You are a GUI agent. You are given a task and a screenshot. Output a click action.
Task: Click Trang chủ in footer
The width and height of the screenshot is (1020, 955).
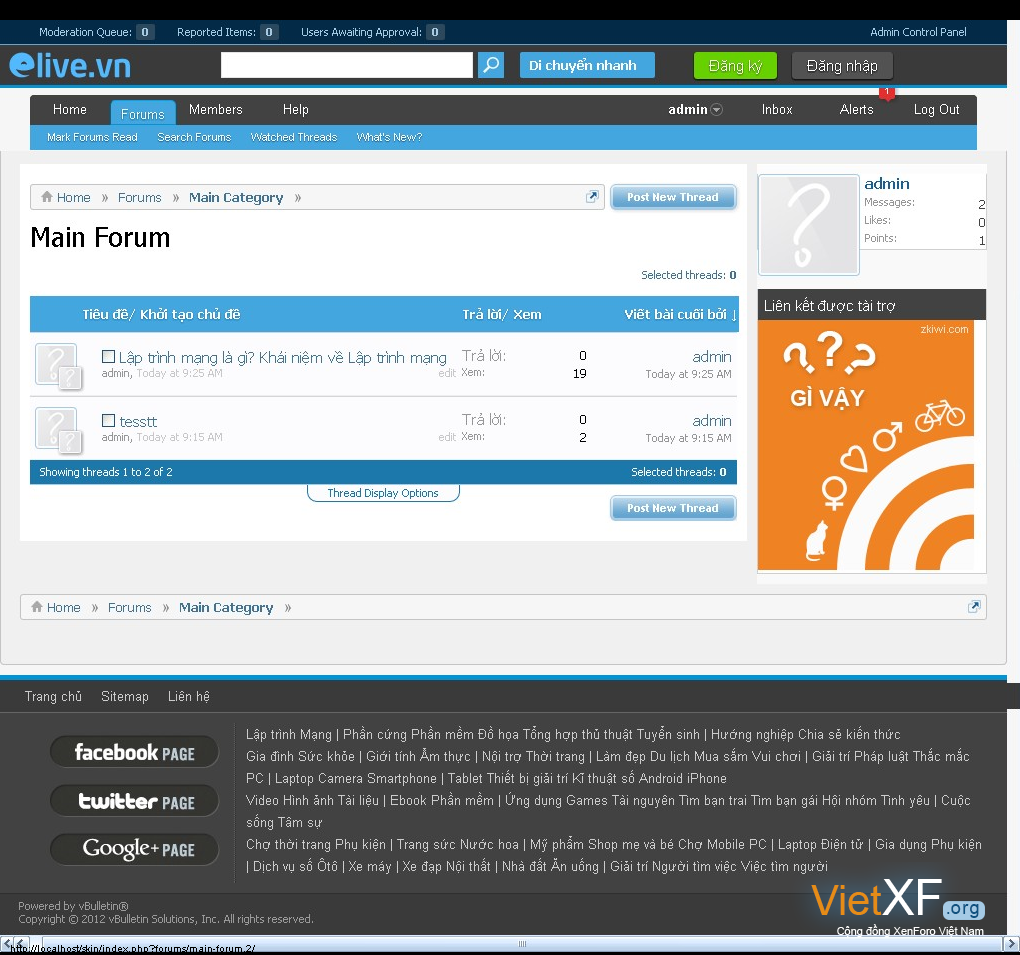point(53,696)
